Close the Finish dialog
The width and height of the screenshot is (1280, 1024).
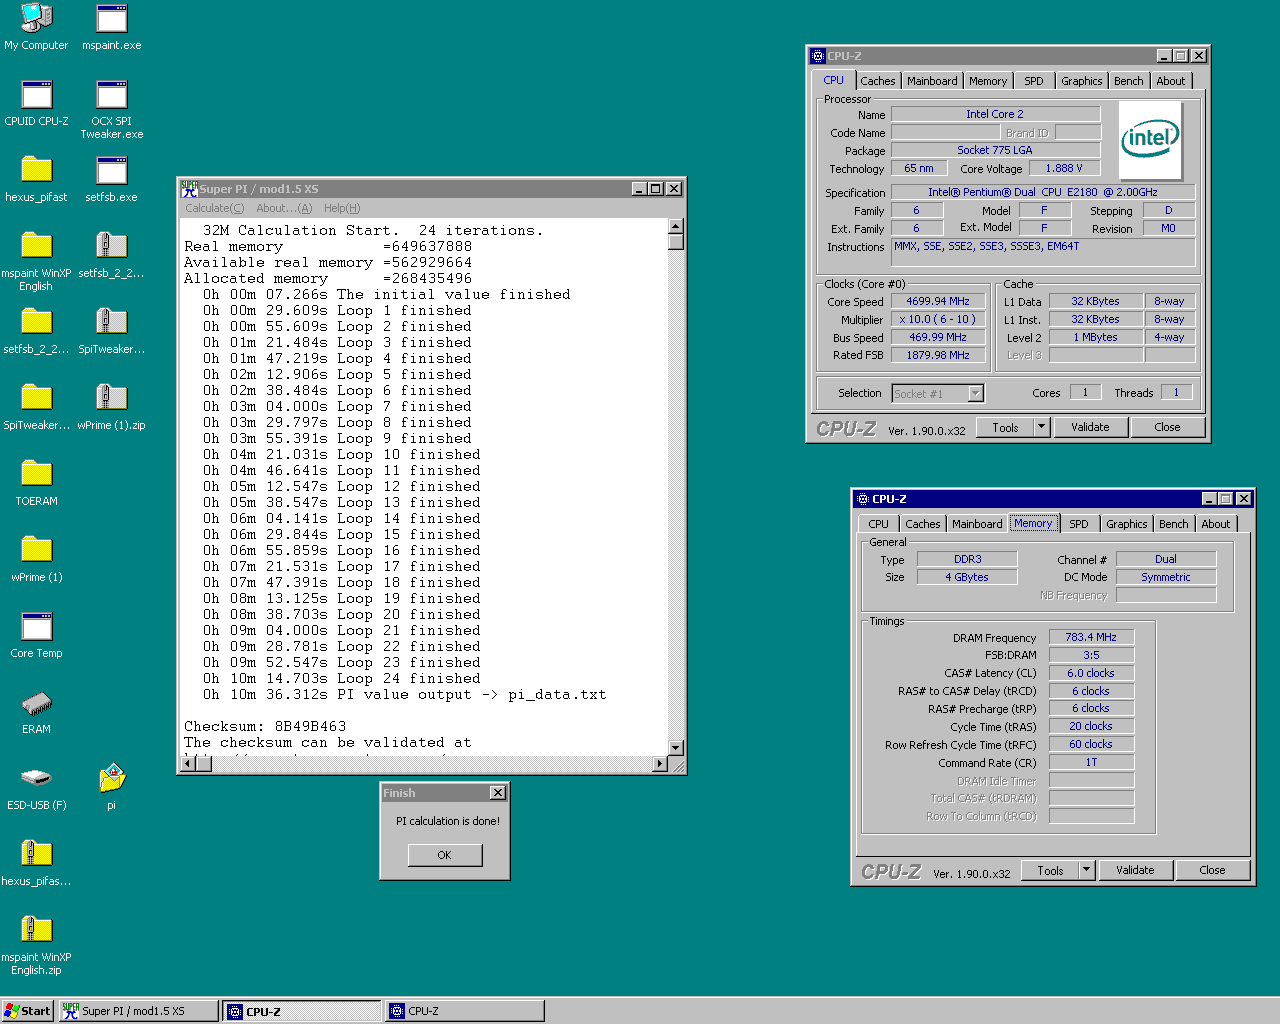[498, 793]
